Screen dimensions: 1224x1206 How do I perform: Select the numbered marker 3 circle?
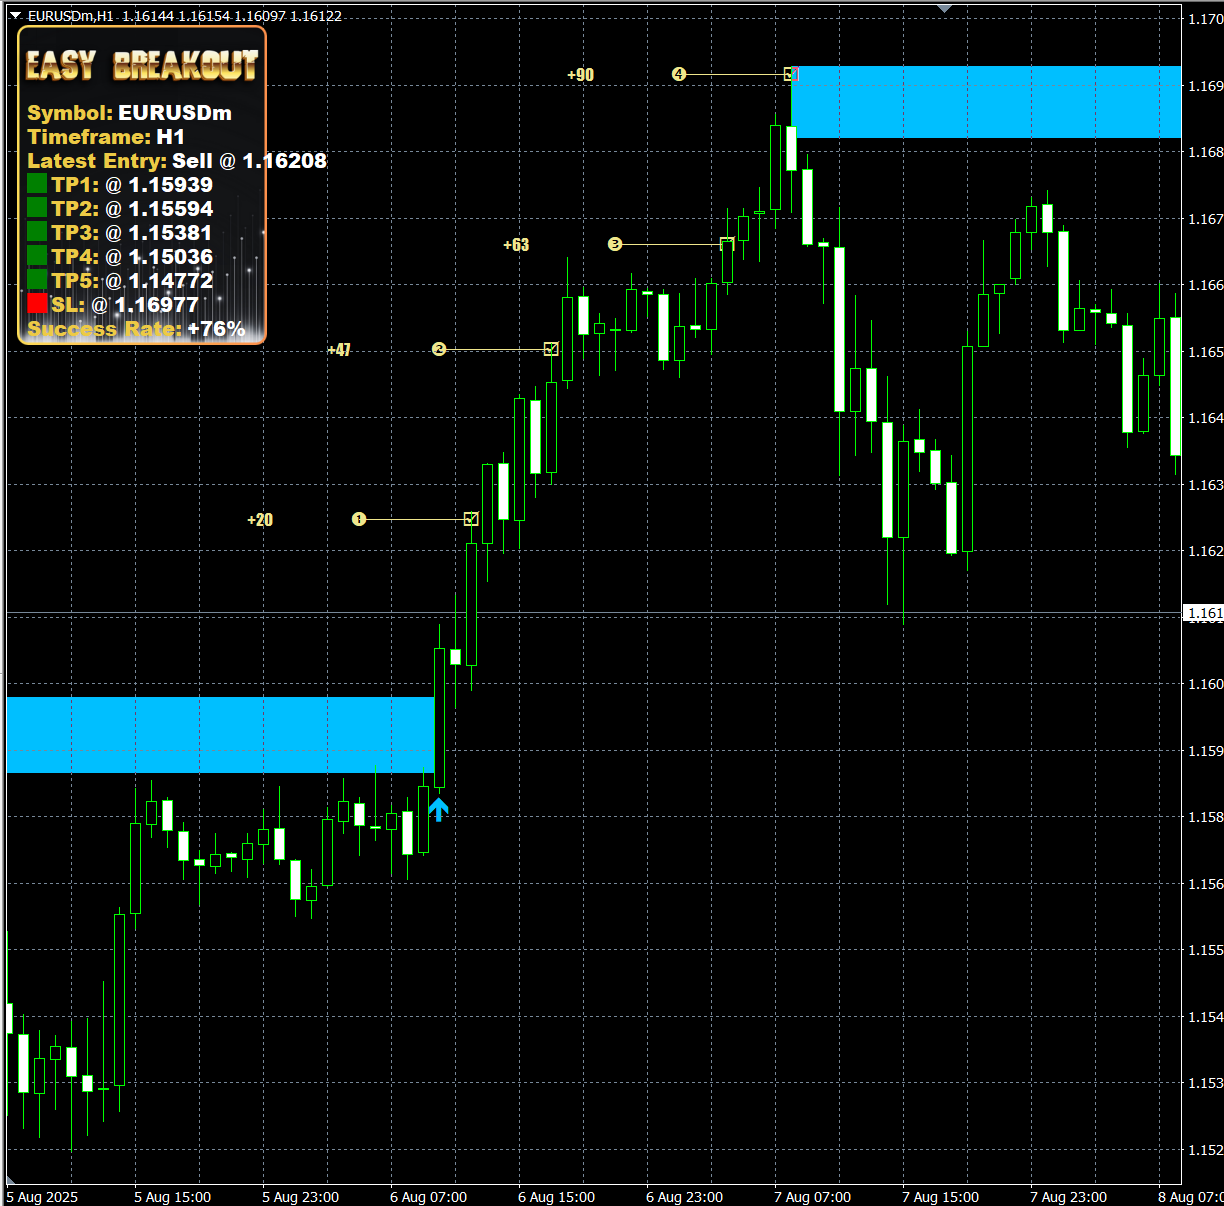click(x=615, y=244)
